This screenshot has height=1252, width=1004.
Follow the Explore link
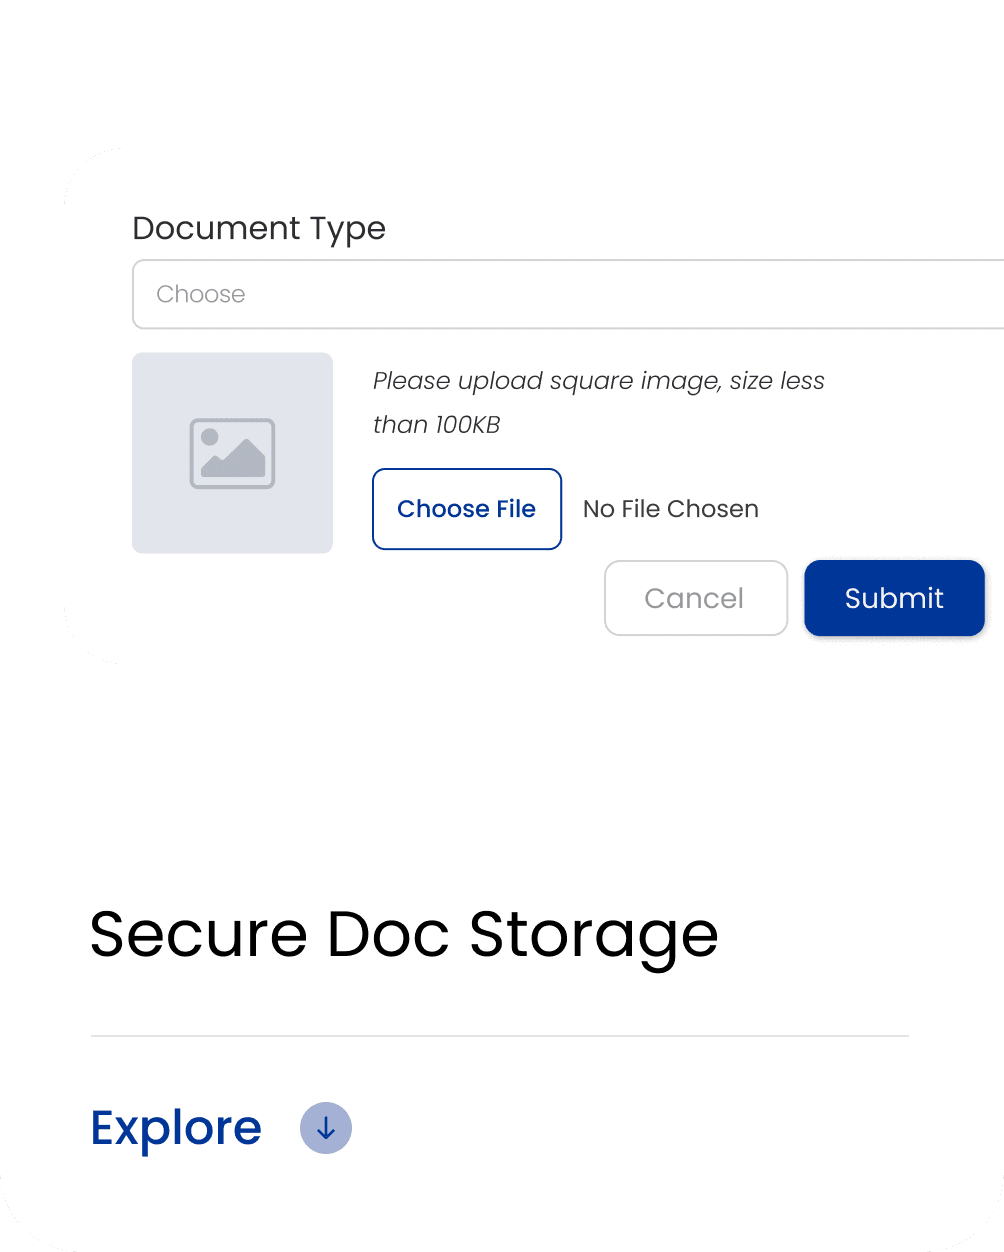(x=176, y=1128)
